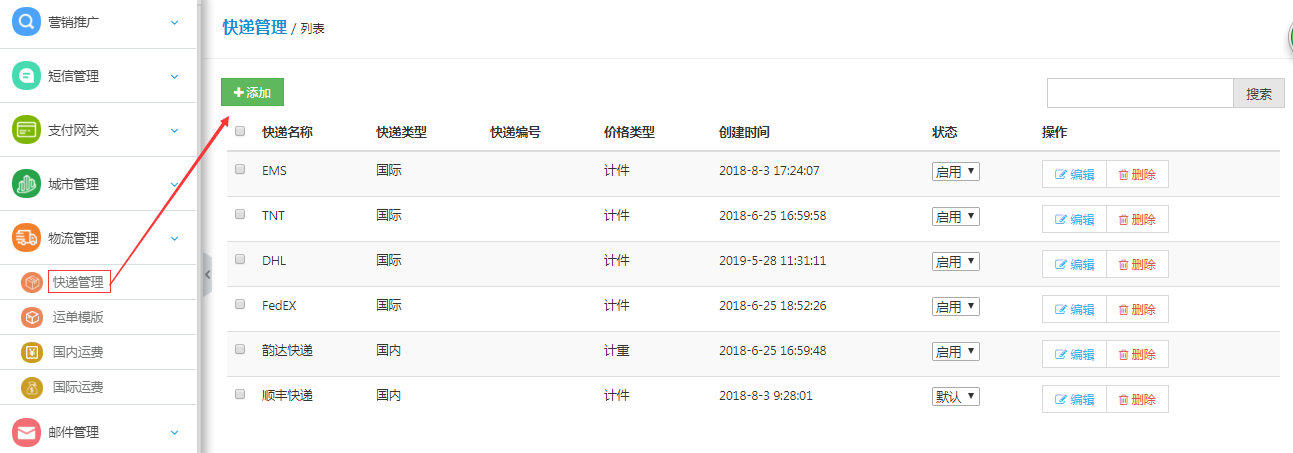Screen dimensions: 1293x453
Task: Click the green 添加 button
Action: pos(252,92)
